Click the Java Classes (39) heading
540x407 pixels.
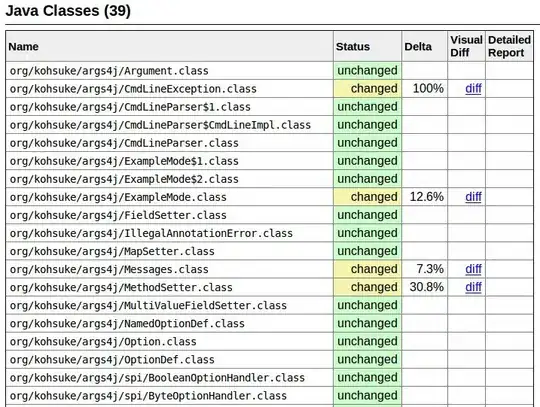[68, 11]
